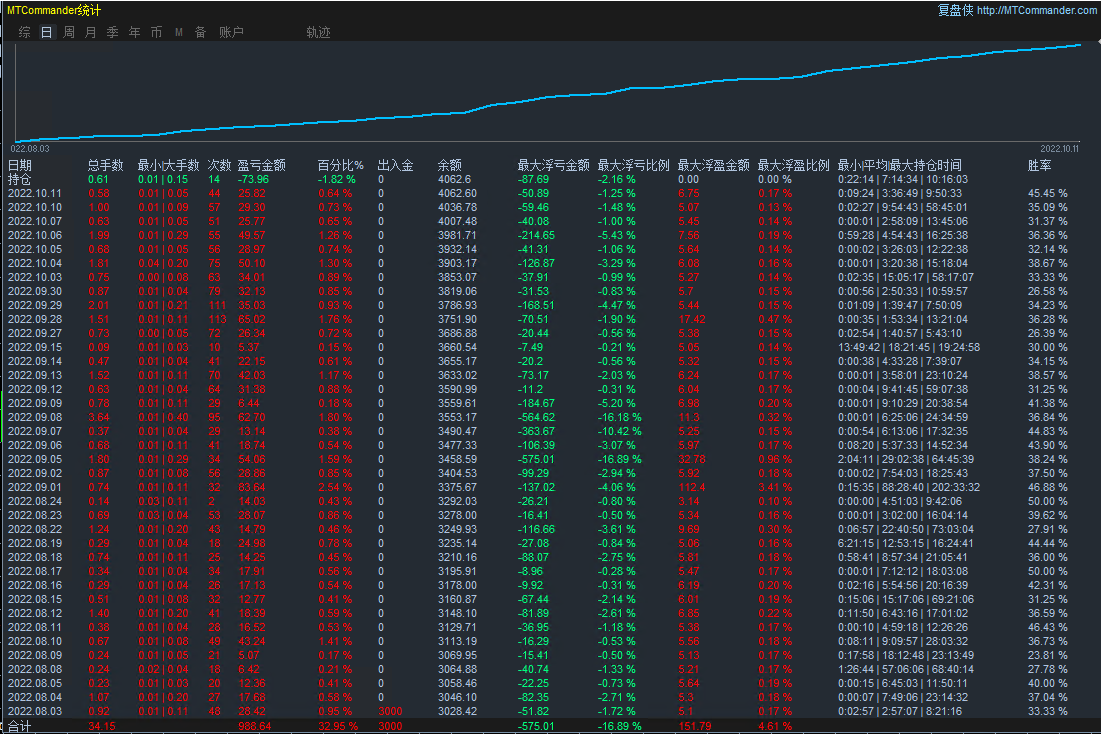Viewport: 1101px width, 734px height.
Task: Select the 日 daily statistics tab
Action: 47,32
